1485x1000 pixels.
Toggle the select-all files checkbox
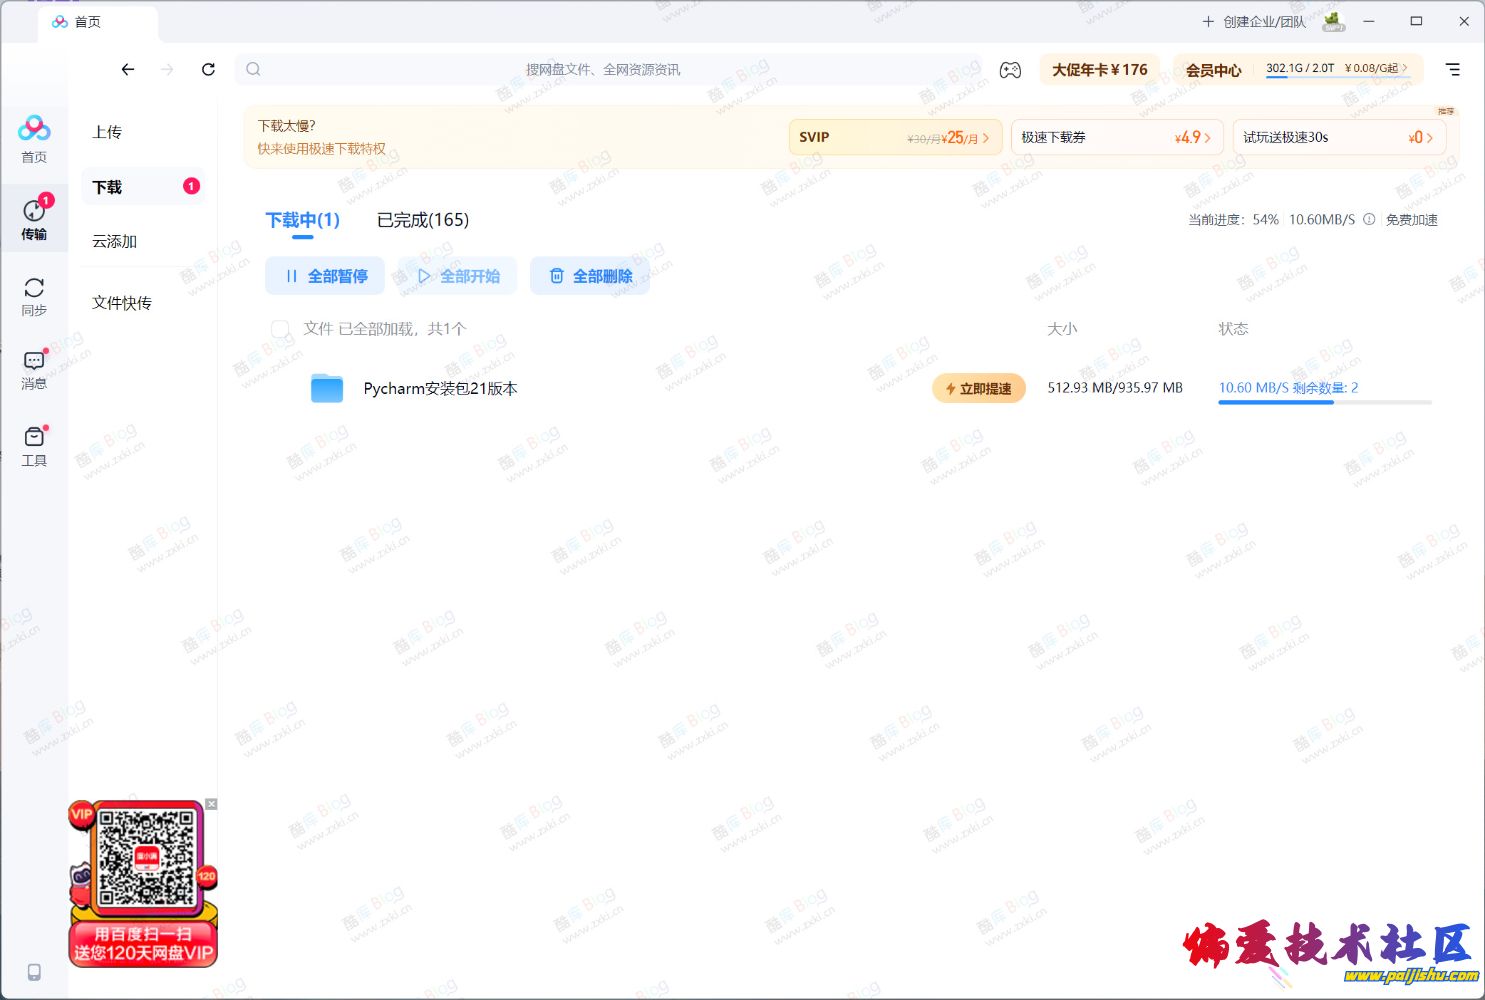point(281,329)
